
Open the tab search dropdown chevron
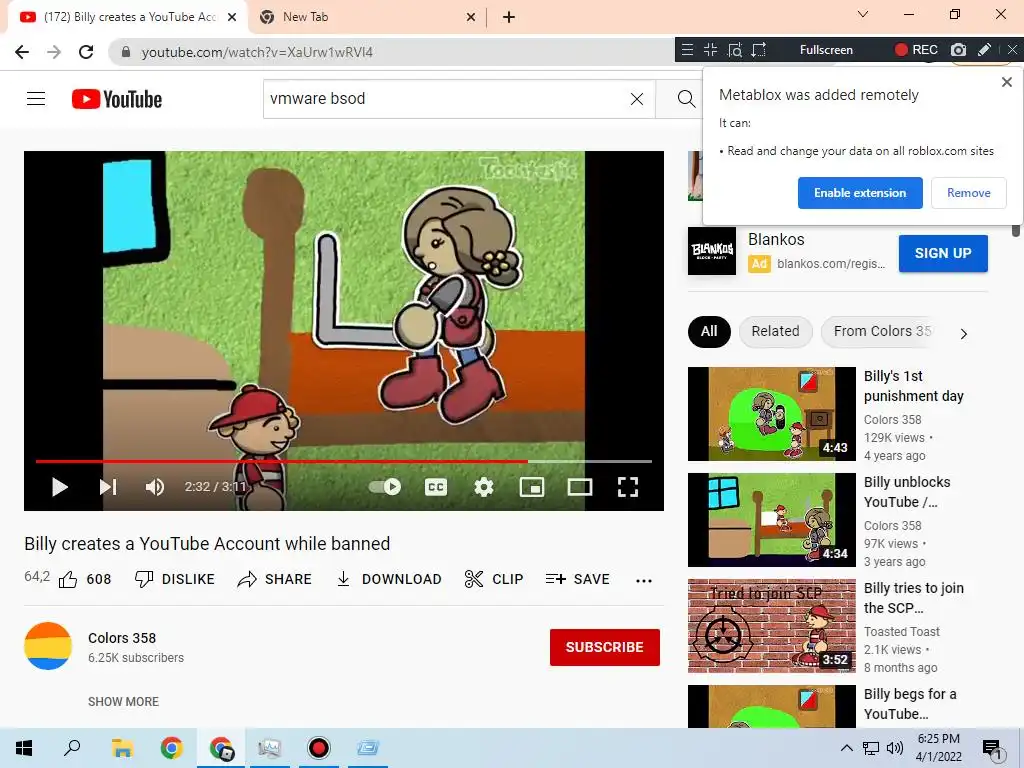coord(863,14)
